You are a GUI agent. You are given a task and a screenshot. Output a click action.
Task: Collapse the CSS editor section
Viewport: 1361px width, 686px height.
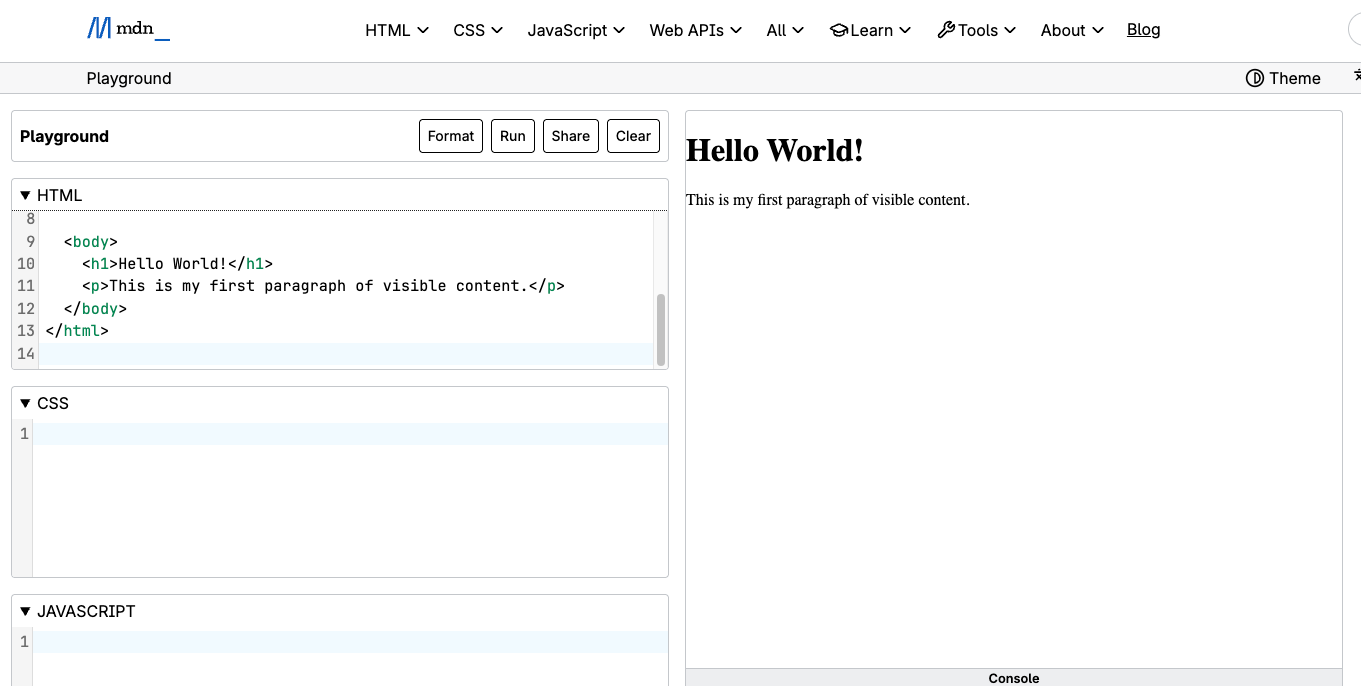point(340,403)
